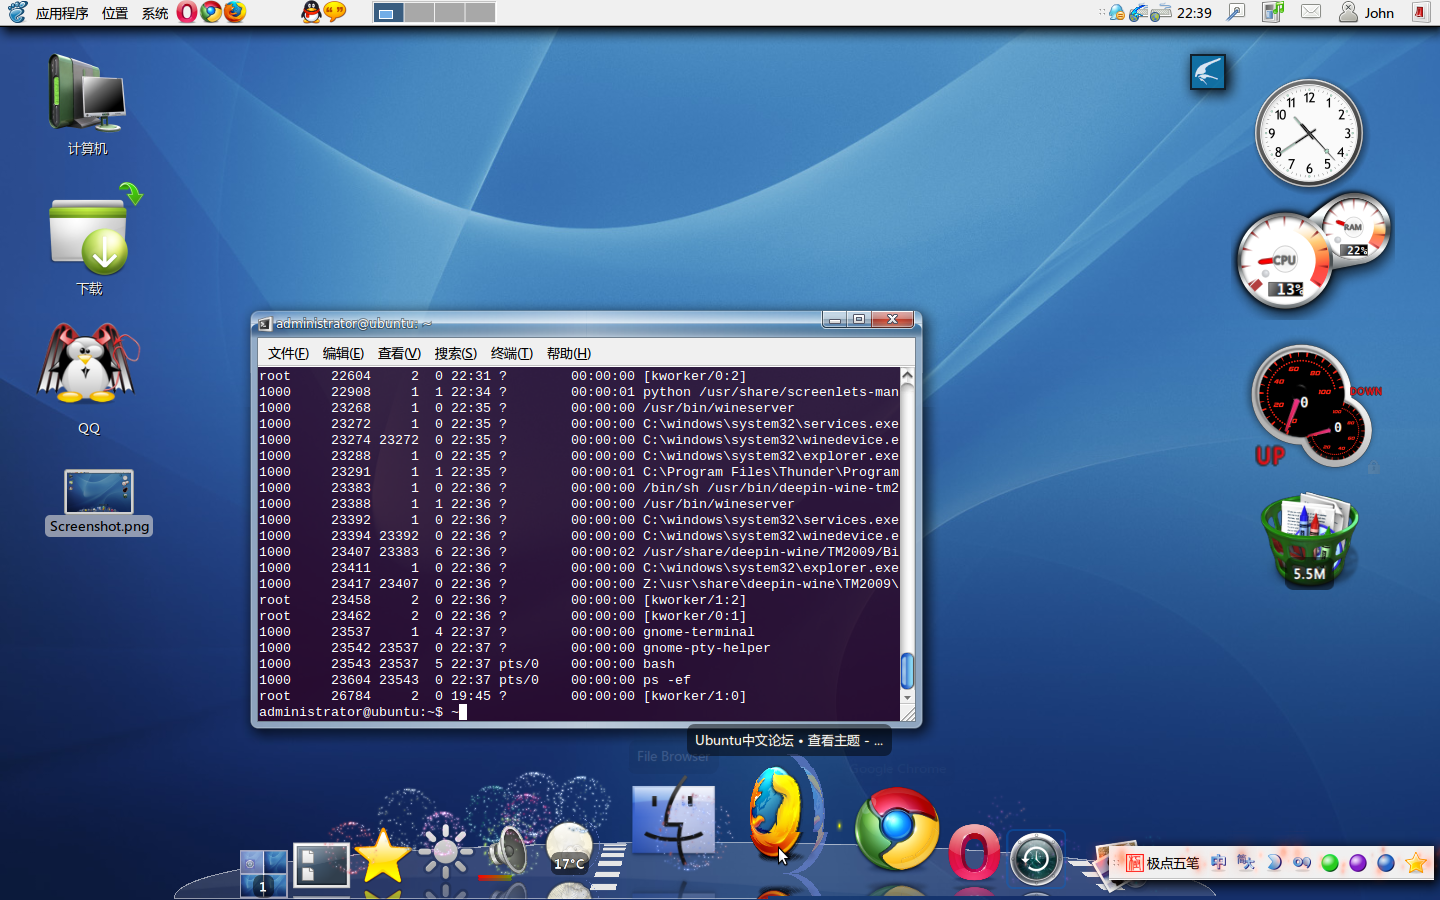Open the music player tray icon
Image resolution: width=1440 pixels, height=900 pixels.
coord(1273,12)
